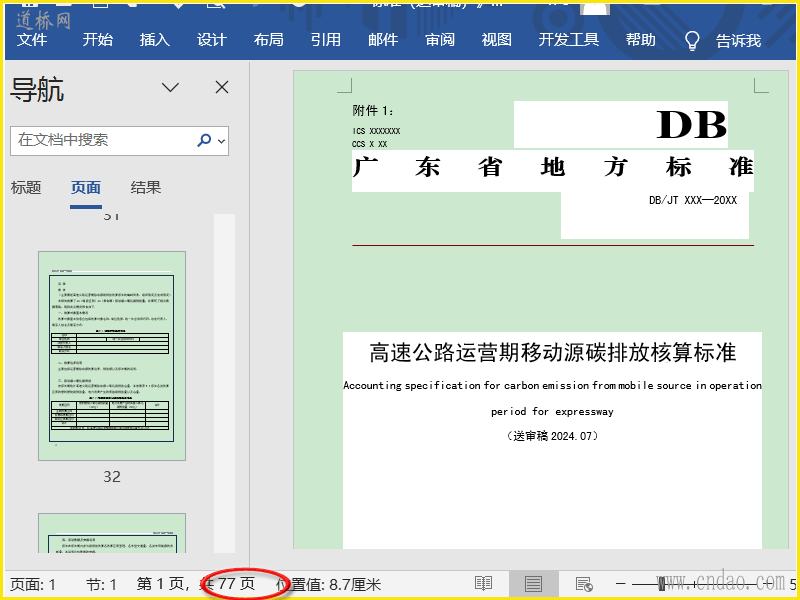The height and width of the screenshot is (600, 800).
Task: Click the 附件 1: text
Action: point(373,110)
